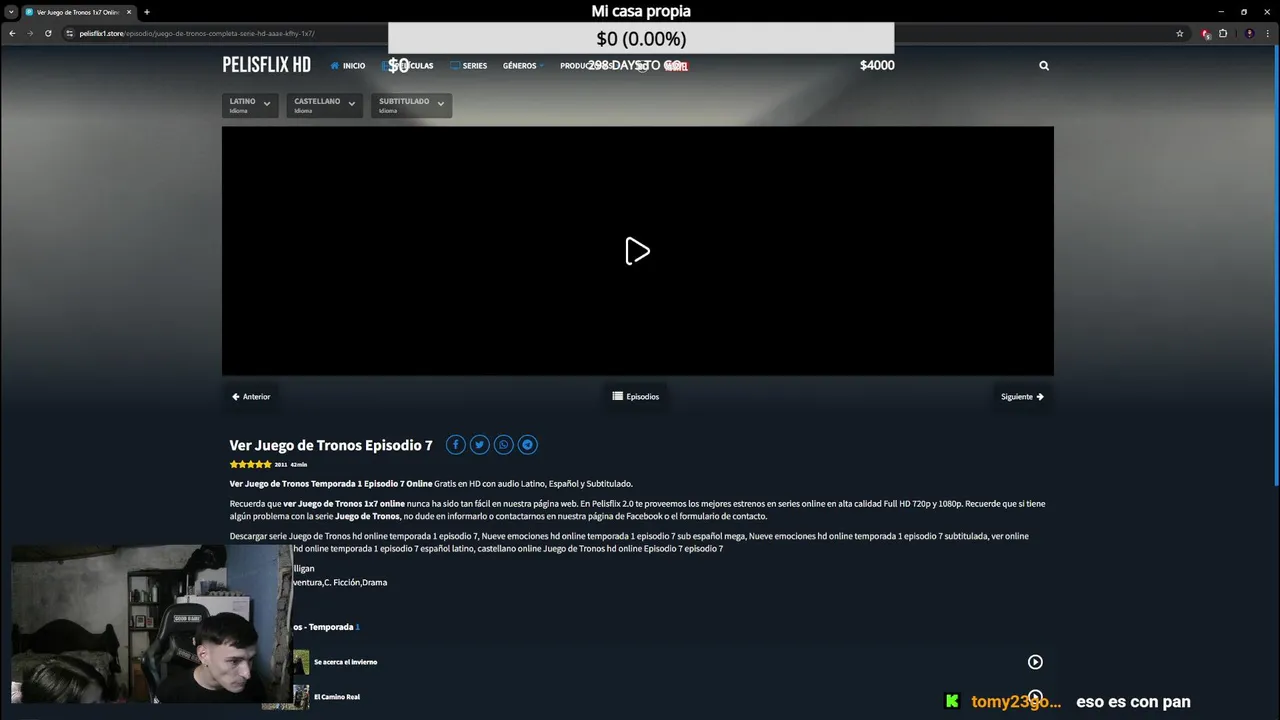This screenshot has width=1280, height=720.
Task: Click the Temporada 1 heading
Action: [326, 627]
